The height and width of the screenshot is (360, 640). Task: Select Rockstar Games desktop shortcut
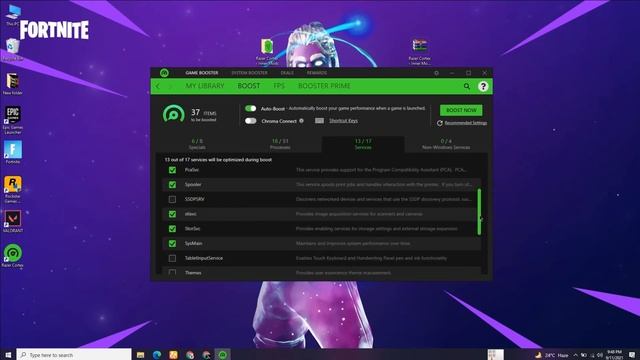click(x=13, y=189)
